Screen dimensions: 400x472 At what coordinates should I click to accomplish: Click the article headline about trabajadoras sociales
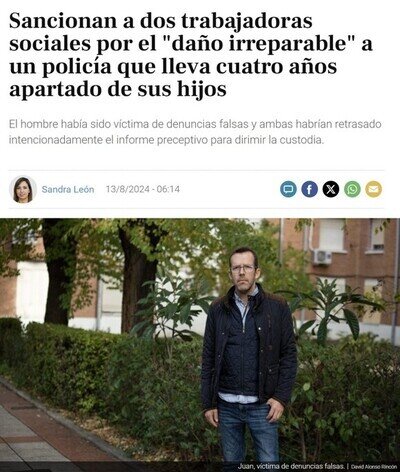click(190, 55)
